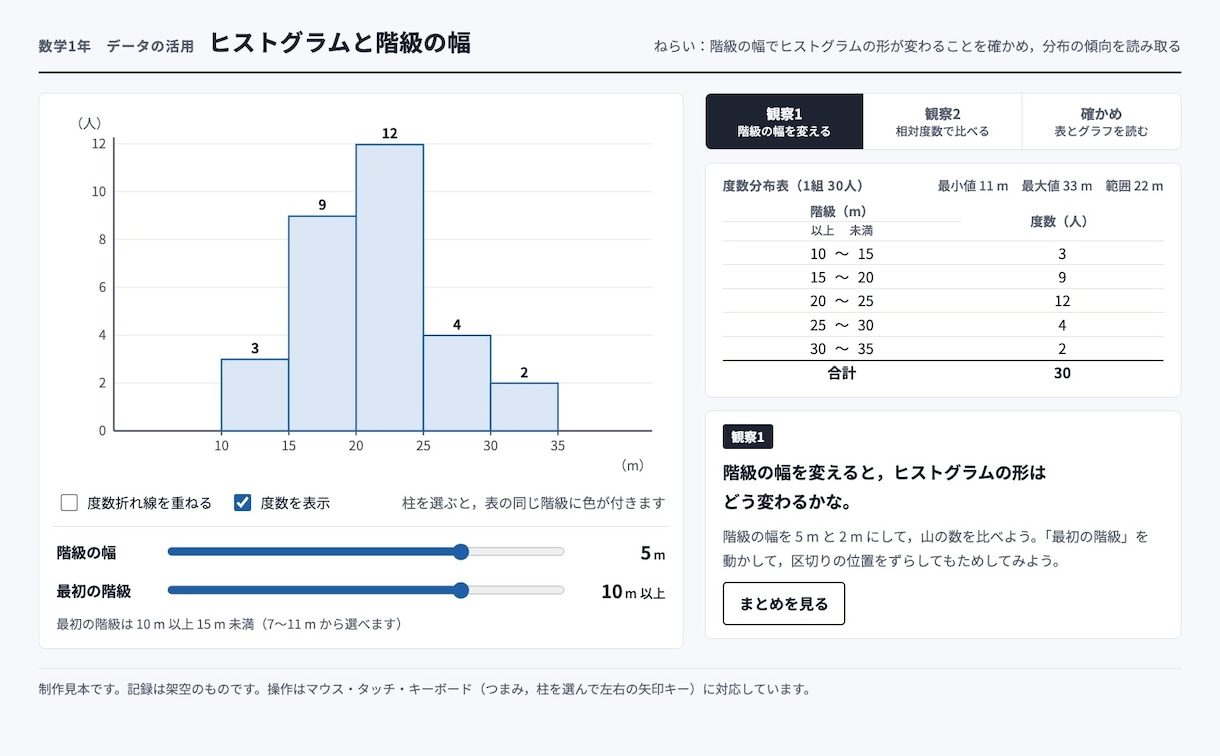This screenshot has height=756, width=1220.
Task: Click the total value 30 in the table
Action: 1062,373
